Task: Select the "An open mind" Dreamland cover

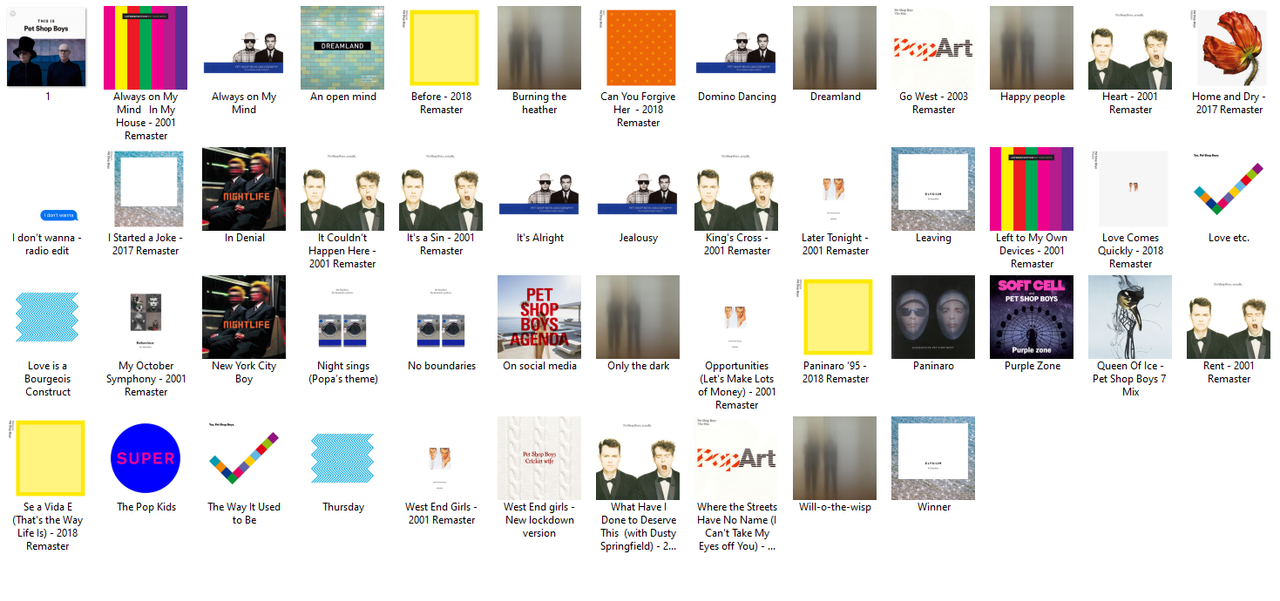Action: pyautogui.click(x=343, y=48)
